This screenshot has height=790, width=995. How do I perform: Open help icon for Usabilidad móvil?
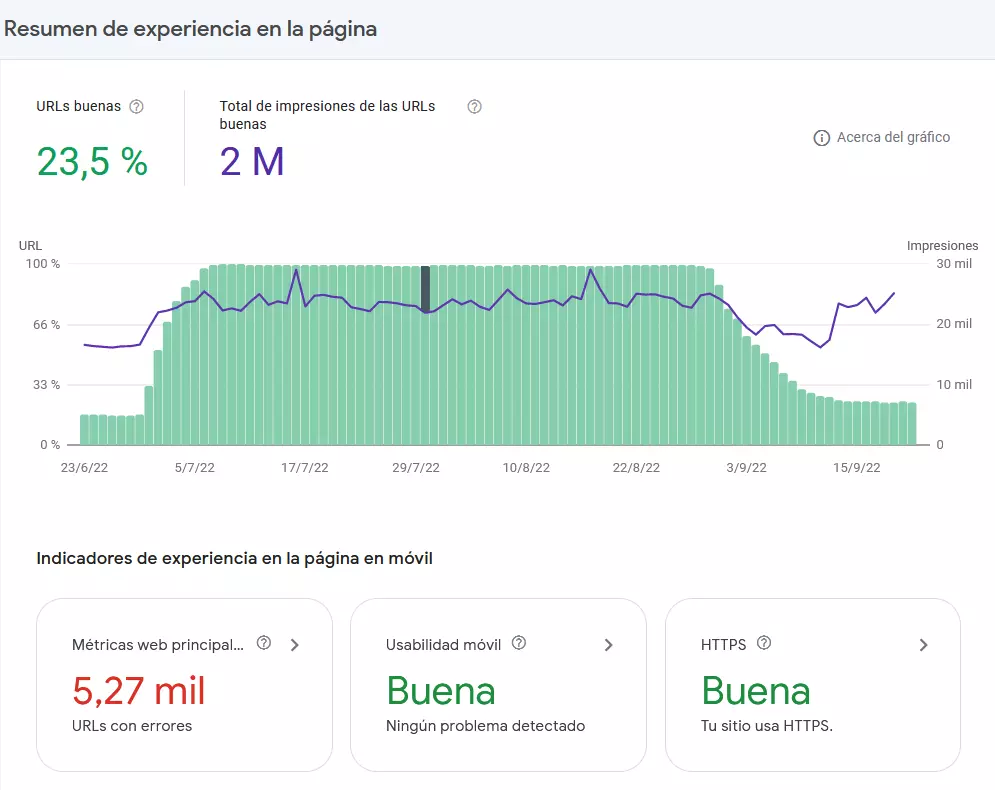[519, 643]
